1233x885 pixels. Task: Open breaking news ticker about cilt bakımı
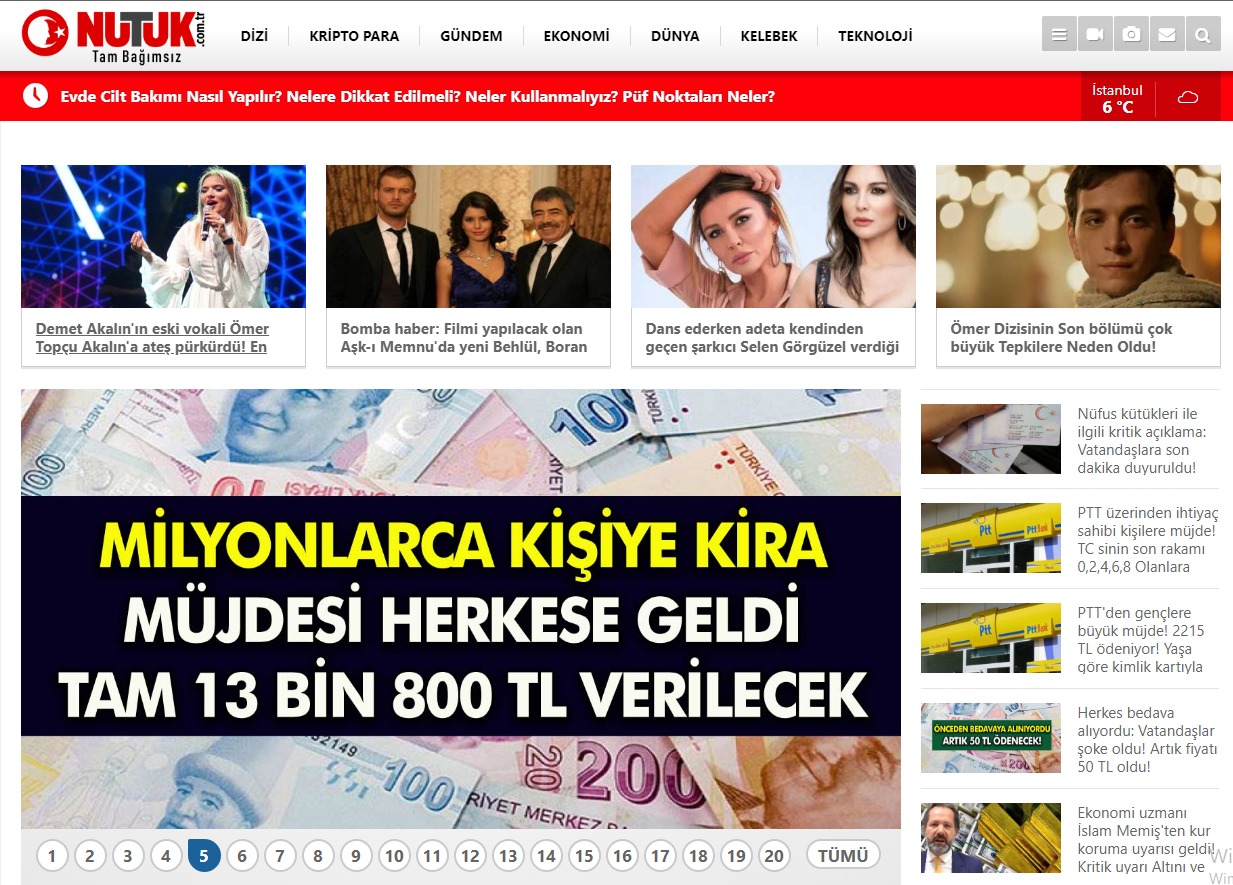417,97
